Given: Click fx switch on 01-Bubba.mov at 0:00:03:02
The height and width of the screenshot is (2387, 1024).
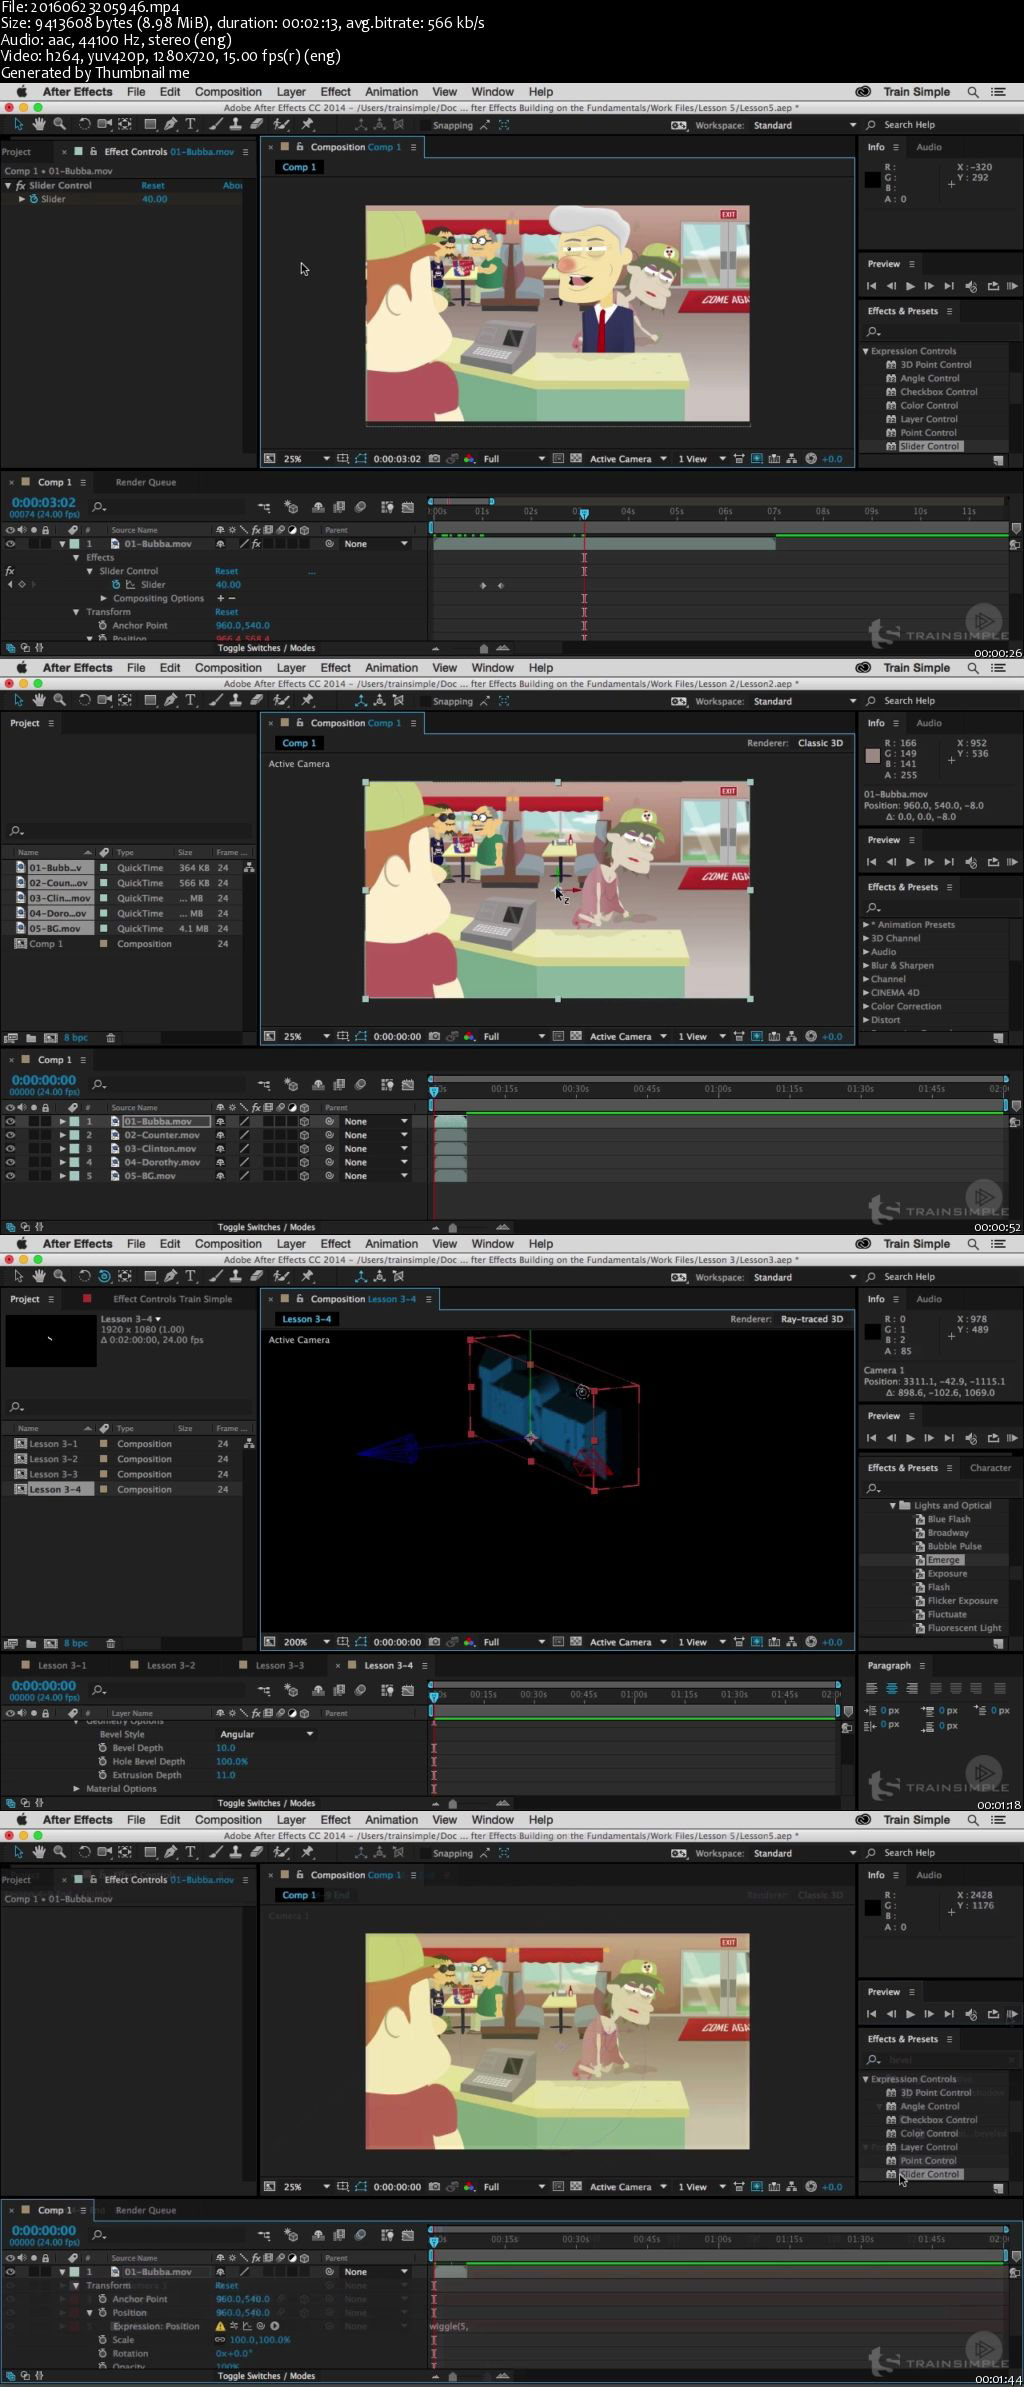Looking at the screenshot, I should tap(255, 544).
